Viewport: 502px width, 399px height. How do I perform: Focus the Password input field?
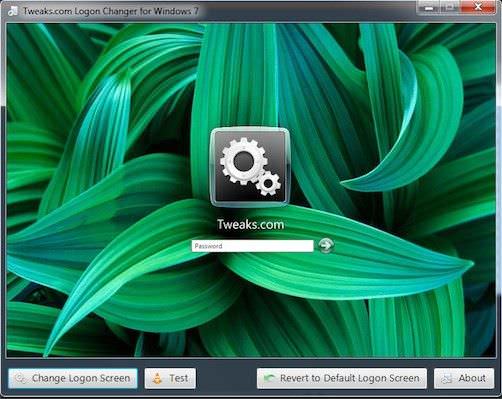point(252,246)
